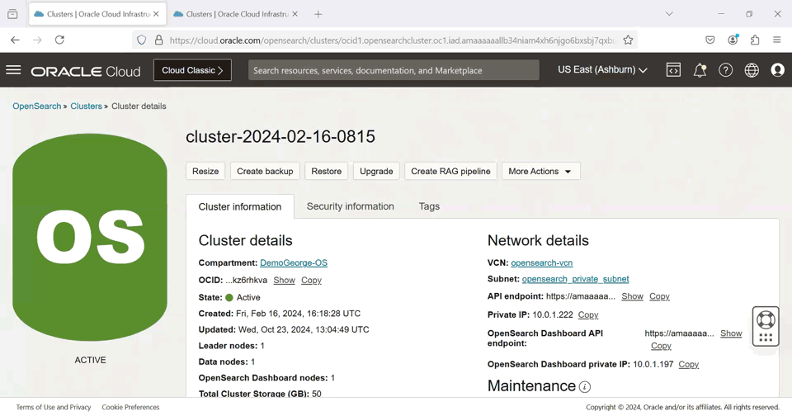Focus the search resources and services field

[393, 70]
